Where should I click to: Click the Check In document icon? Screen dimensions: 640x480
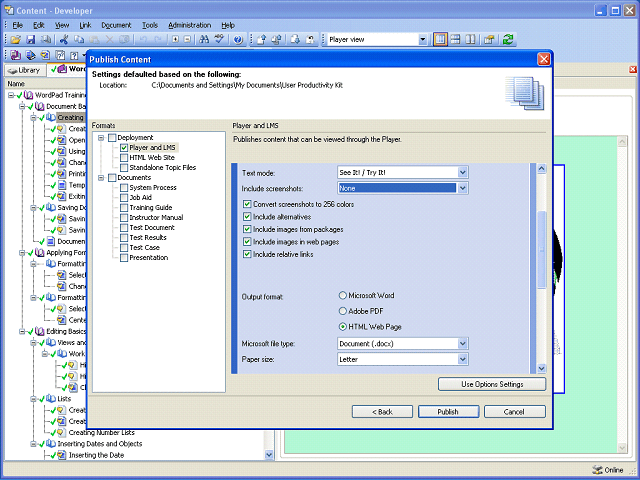point(262,40)
